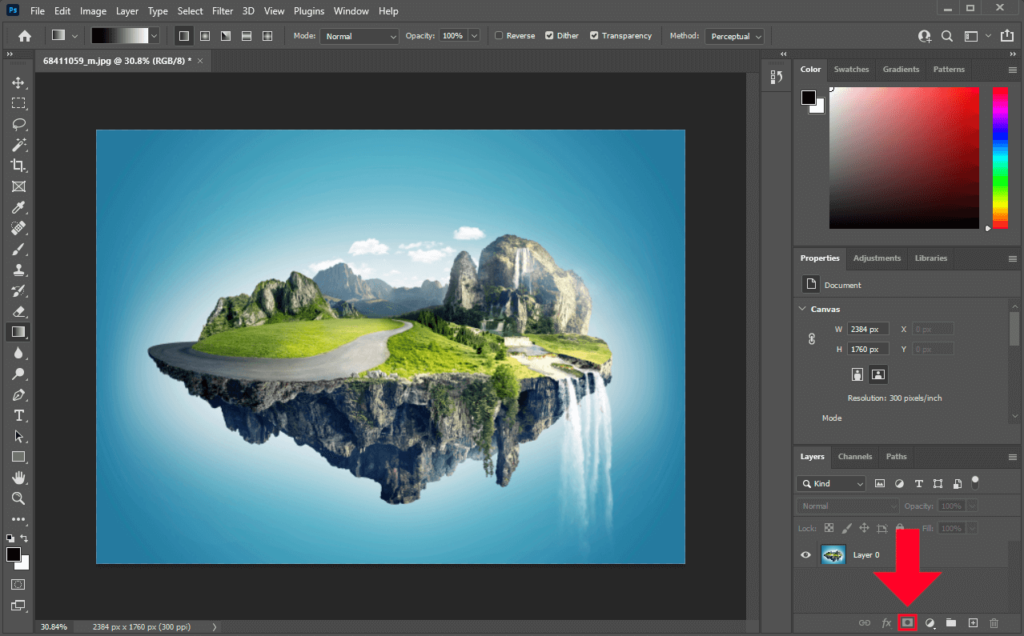
Task: Open the gradient Mode dropdown
Action: click(358, 35)
